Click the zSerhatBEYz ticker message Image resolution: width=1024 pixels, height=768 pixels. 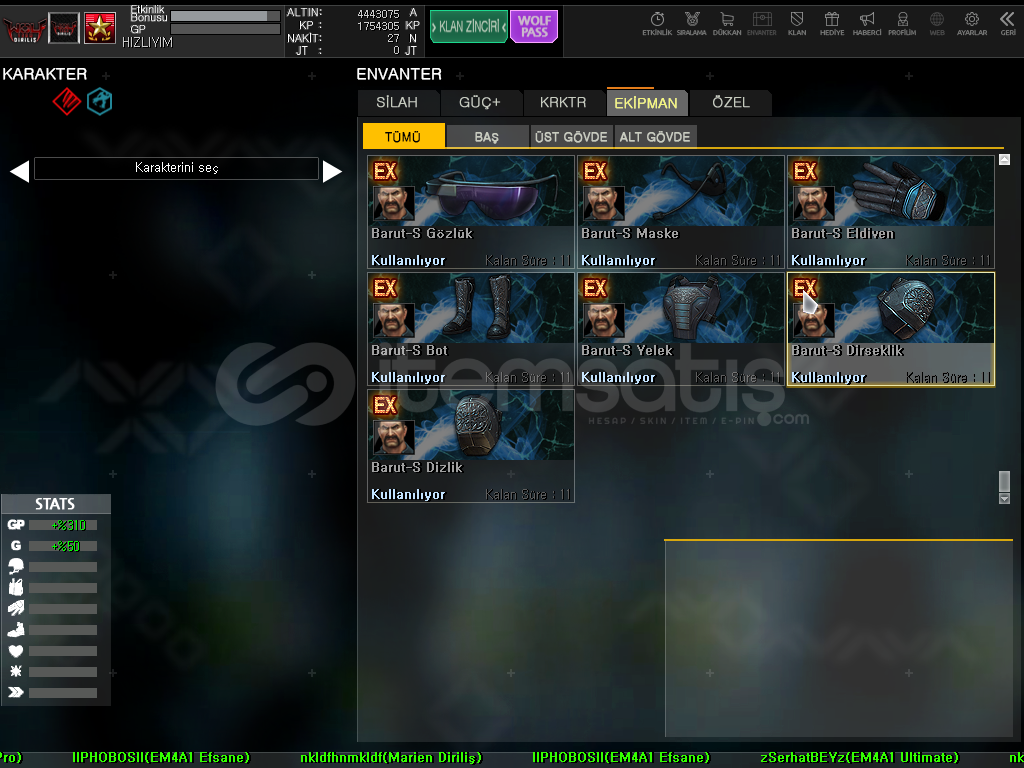(859, 758)
